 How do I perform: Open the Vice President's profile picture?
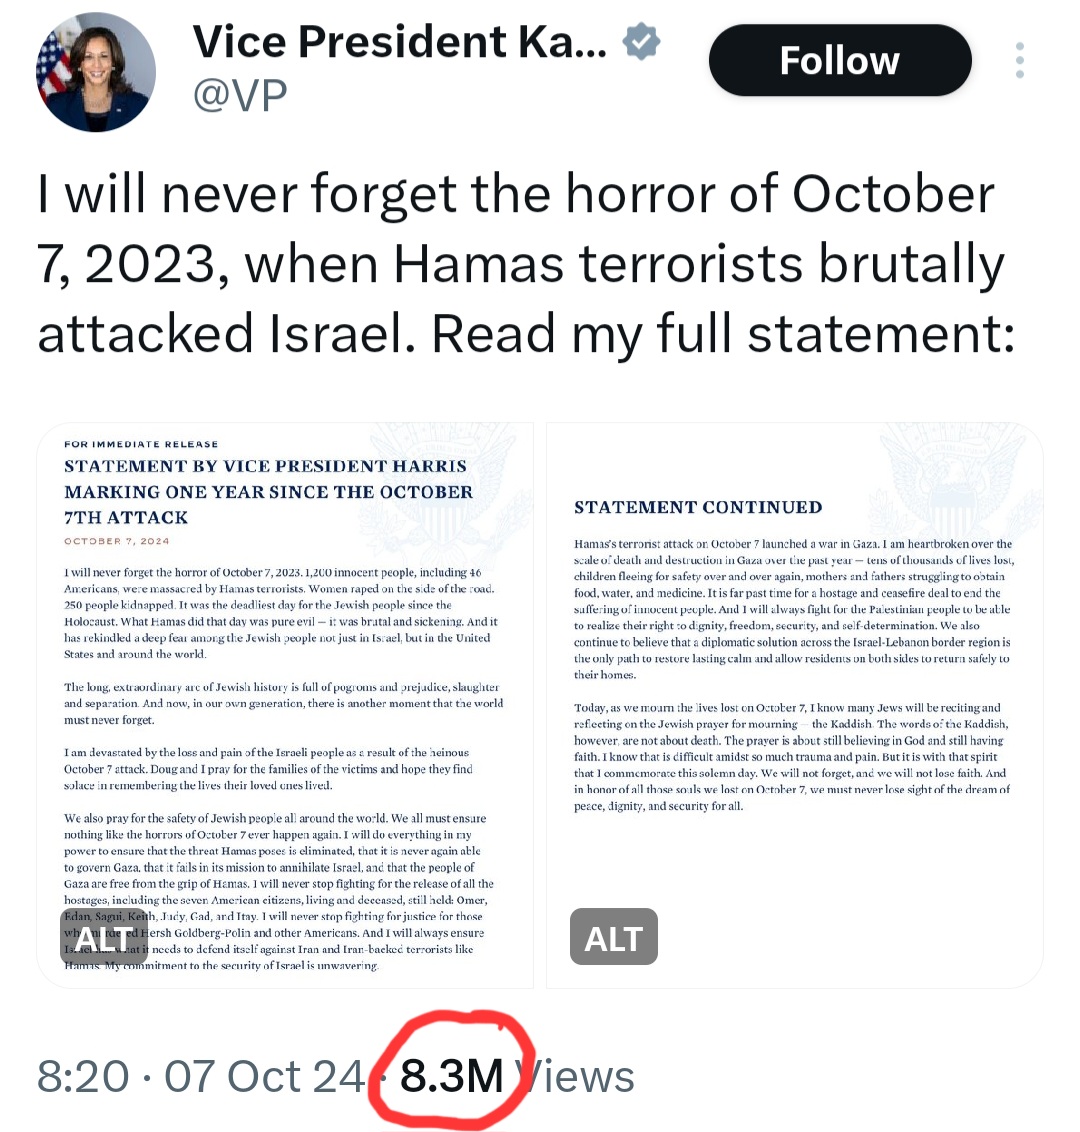(96, 72)
